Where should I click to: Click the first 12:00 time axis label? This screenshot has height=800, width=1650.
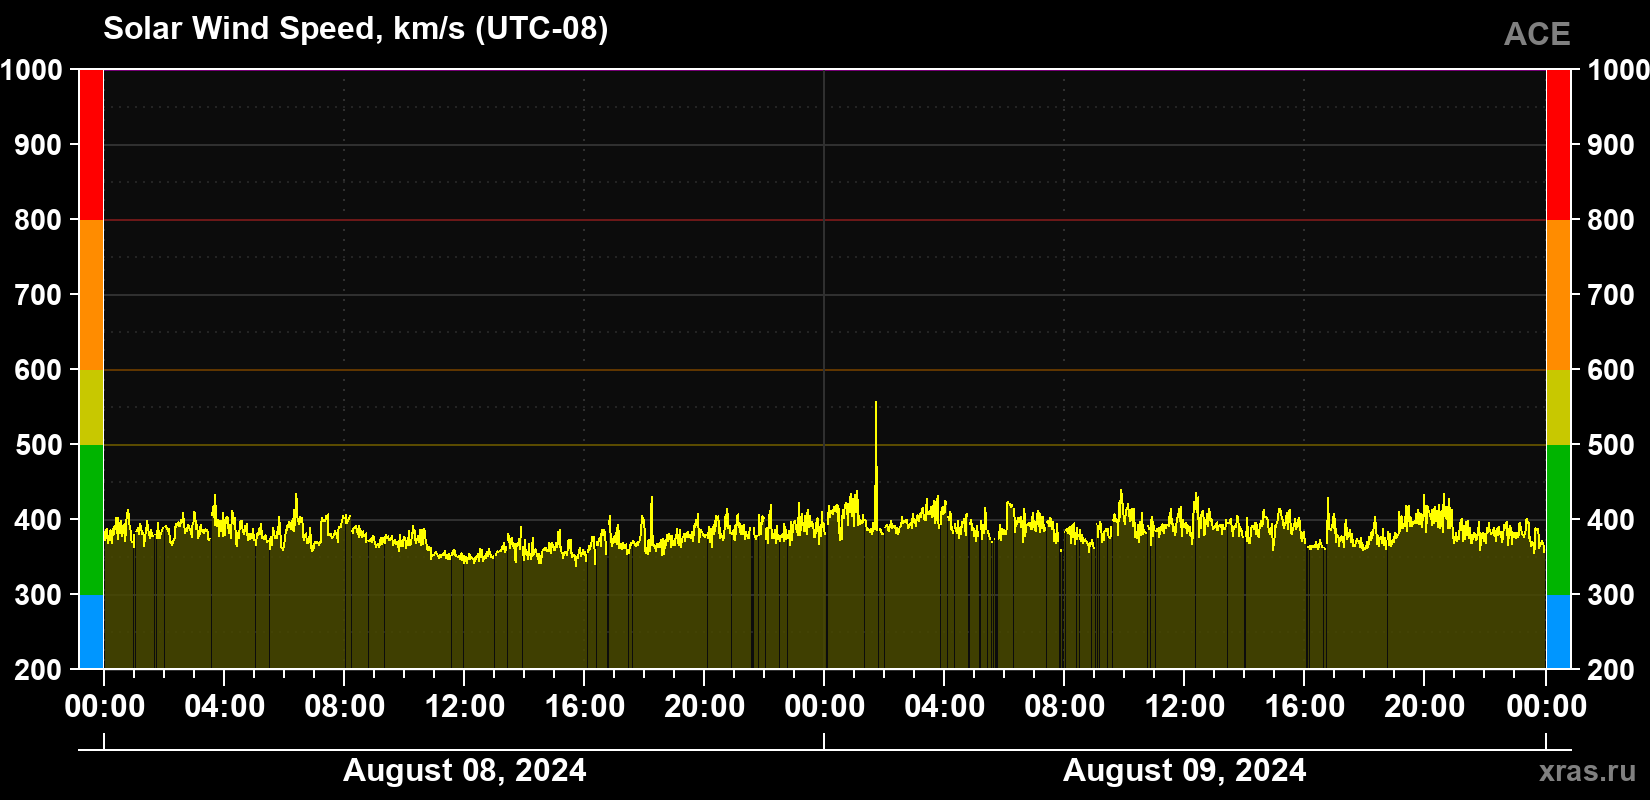(464, 707)
